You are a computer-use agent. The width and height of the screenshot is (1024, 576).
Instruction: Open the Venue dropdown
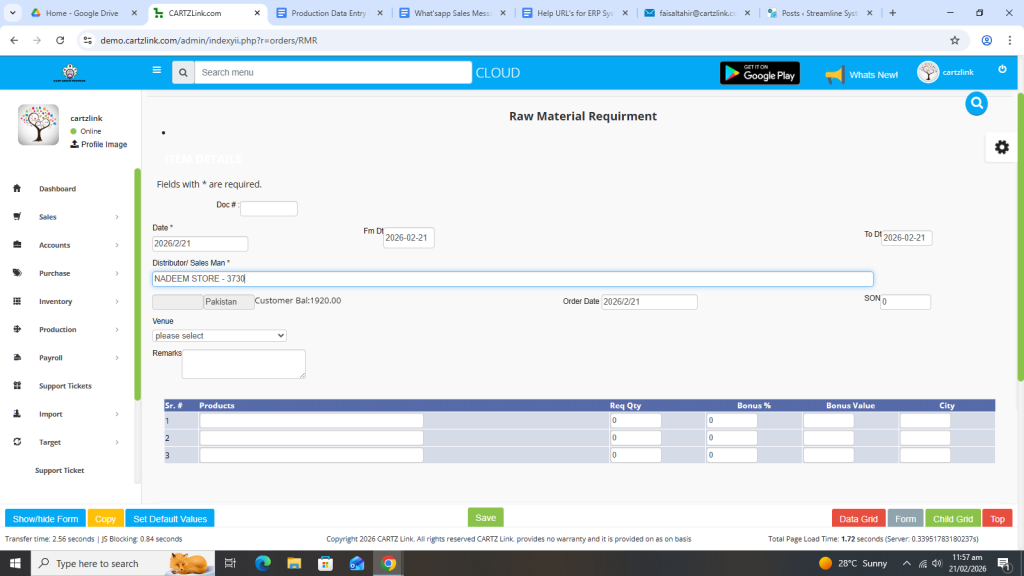[219, 336]
